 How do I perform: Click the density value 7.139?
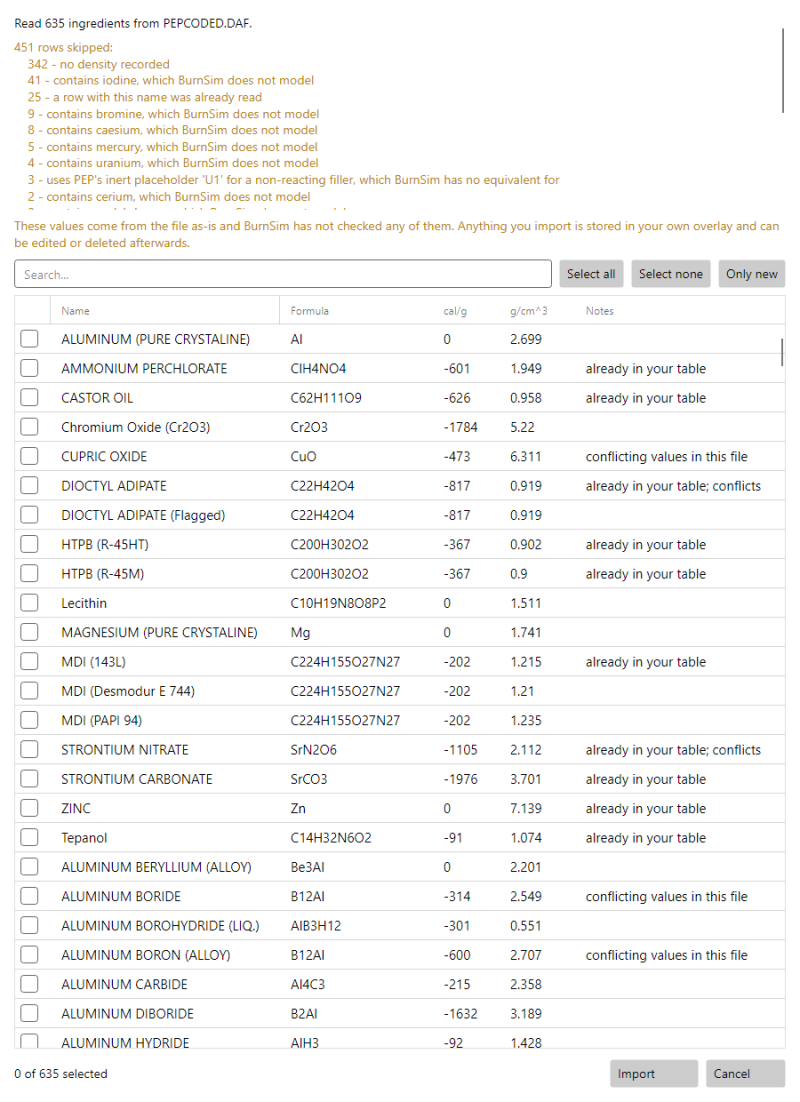(526, 808)
